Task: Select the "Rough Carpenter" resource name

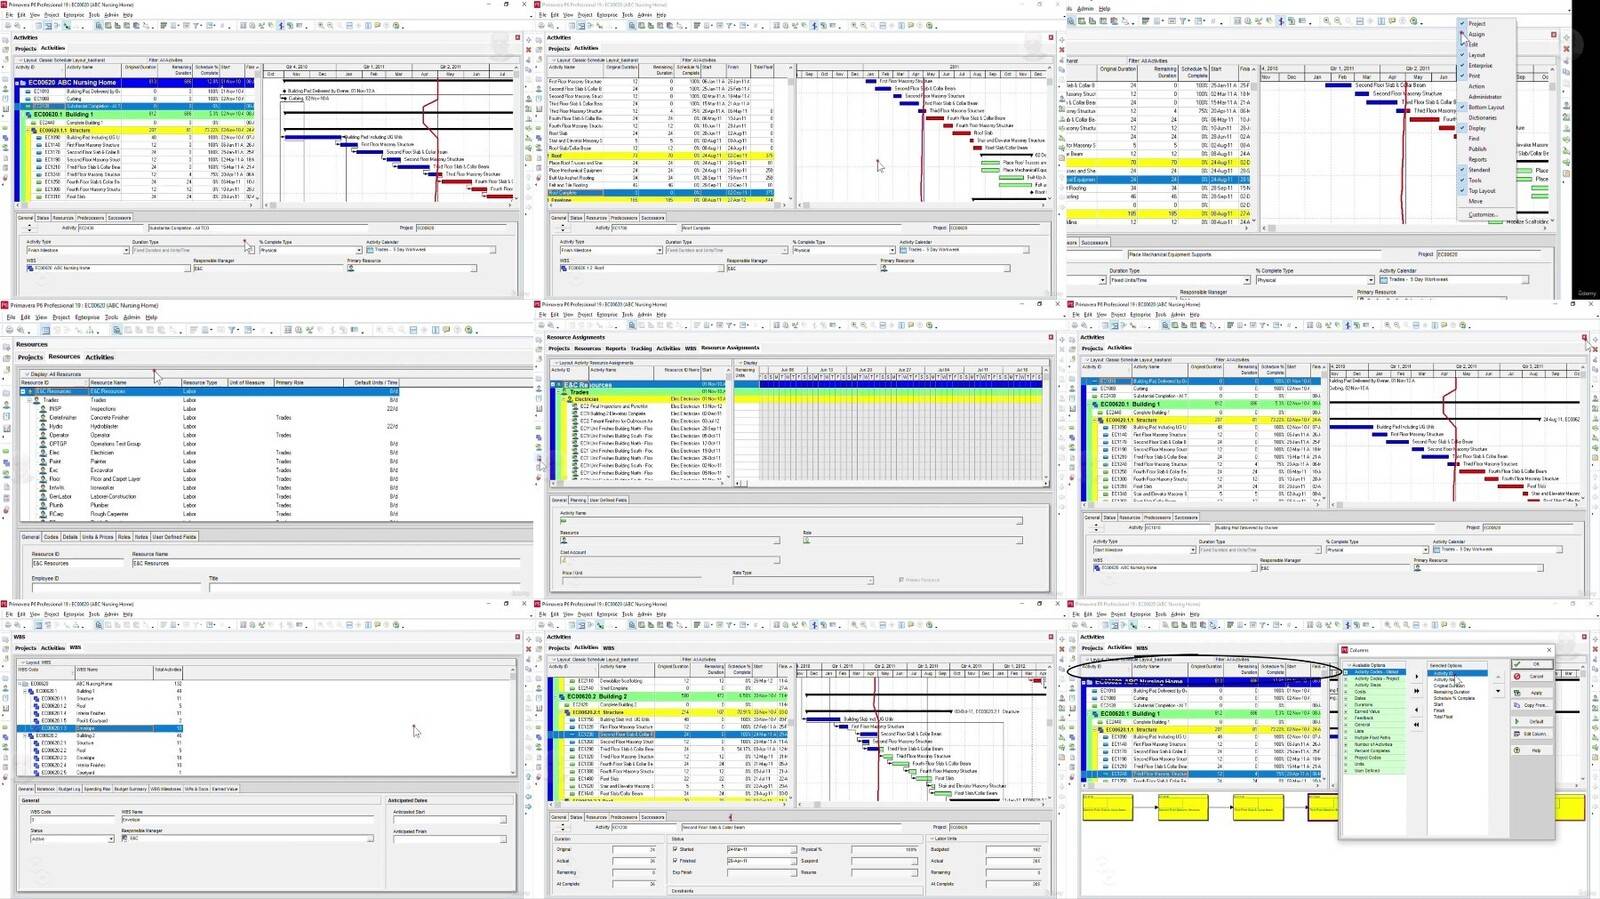Action: pyautogui.click(x=110, y=514)
